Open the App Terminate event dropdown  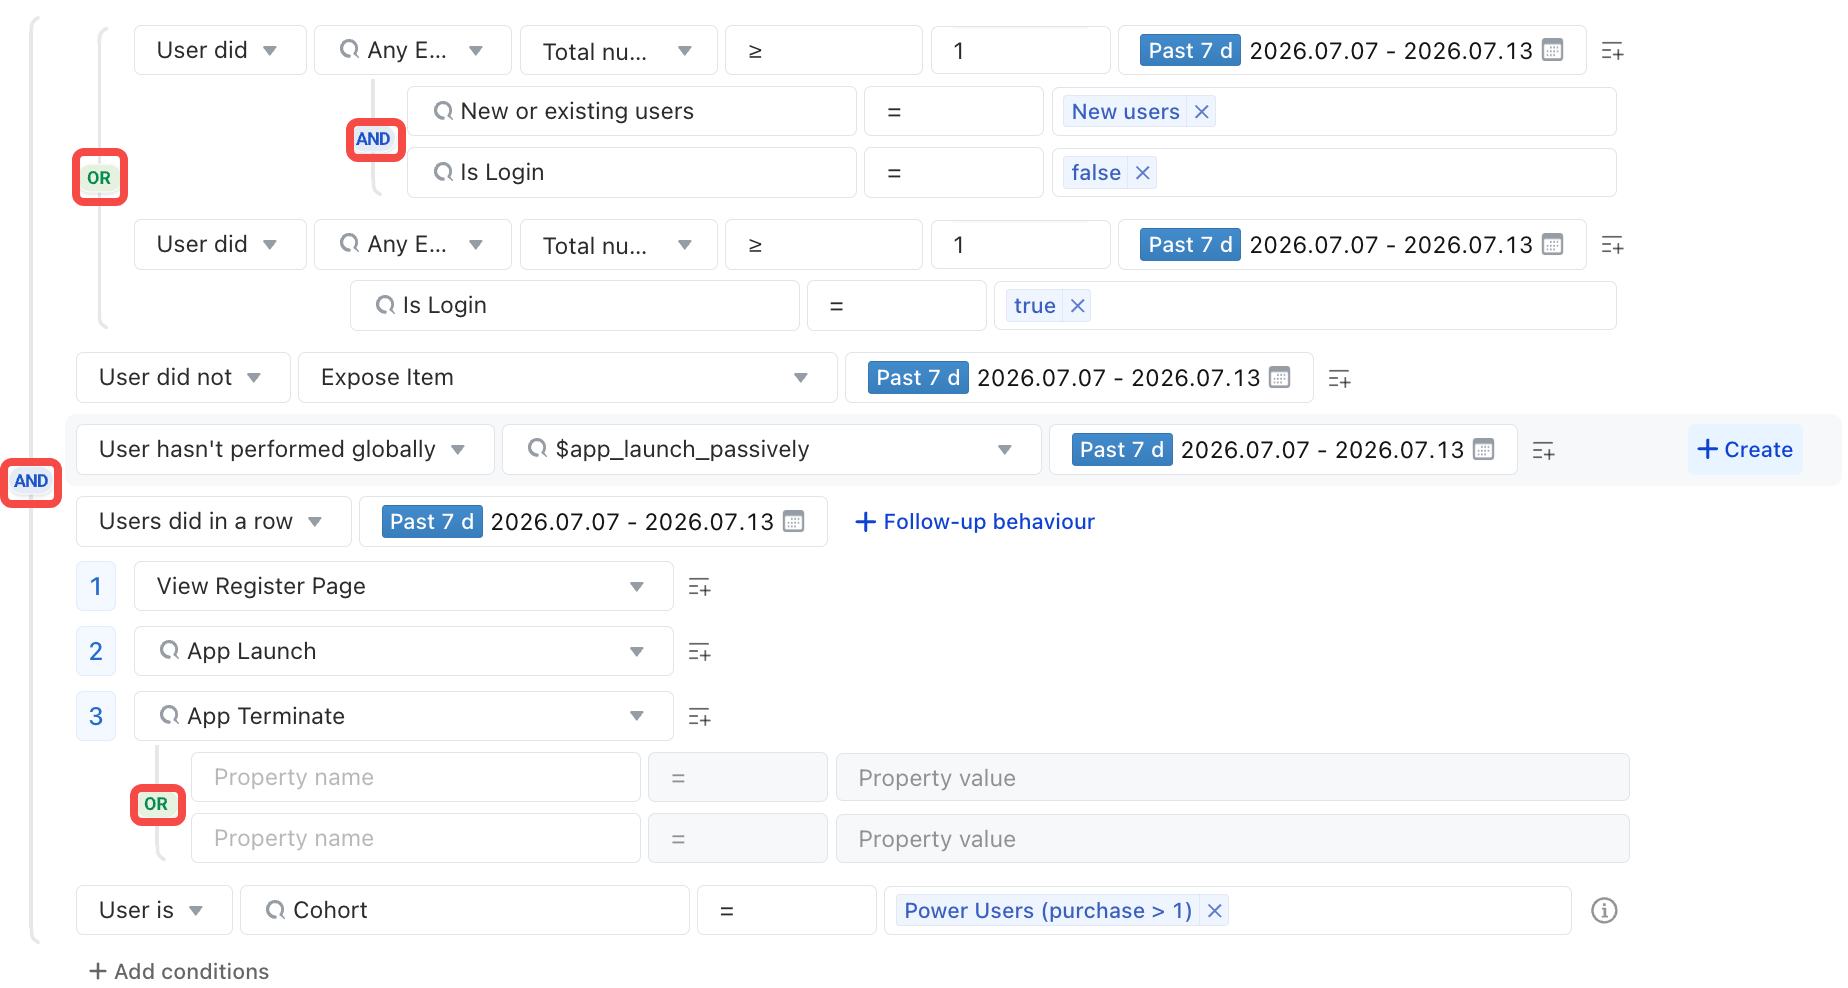[x=403, y=716]
